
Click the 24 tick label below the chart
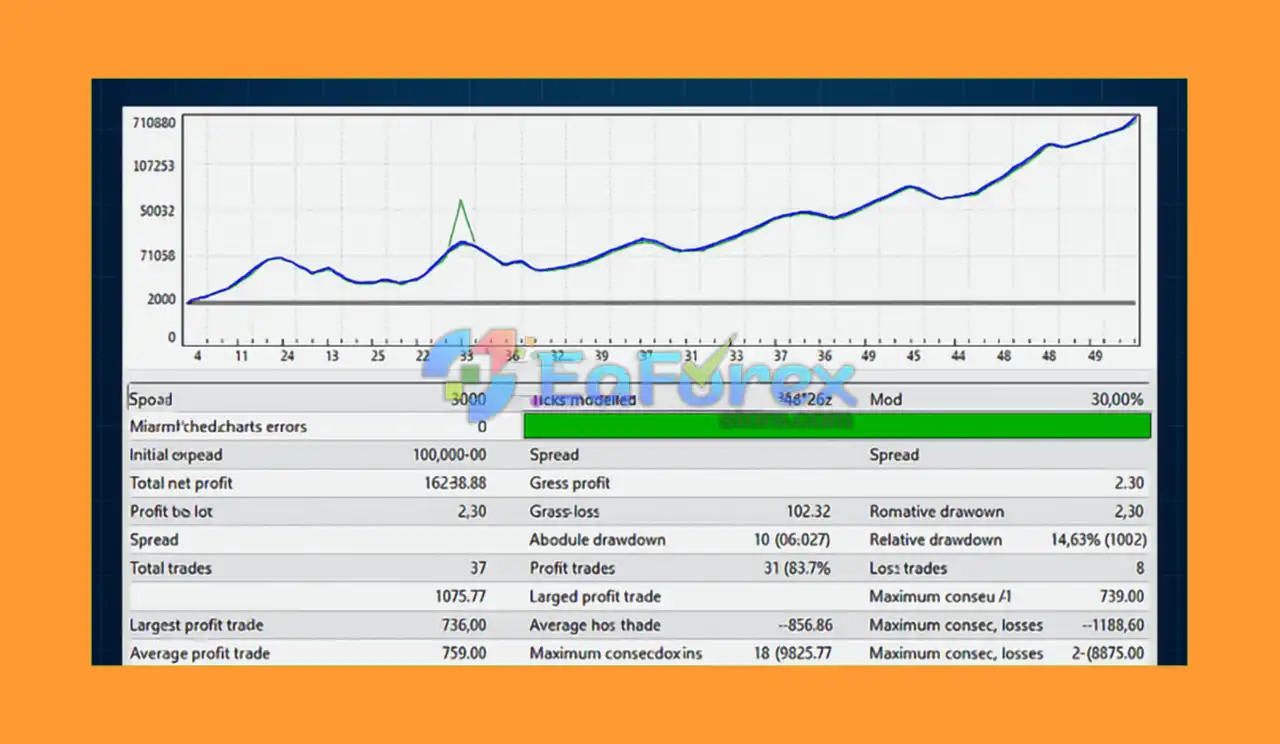[x=287, y=356]
